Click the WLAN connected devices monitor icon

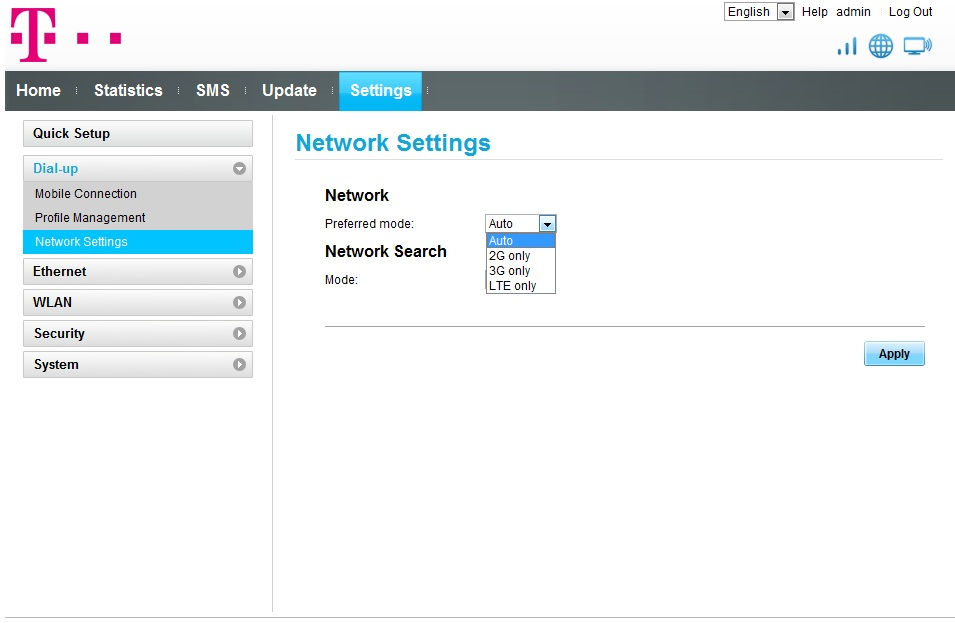point(917,46)
